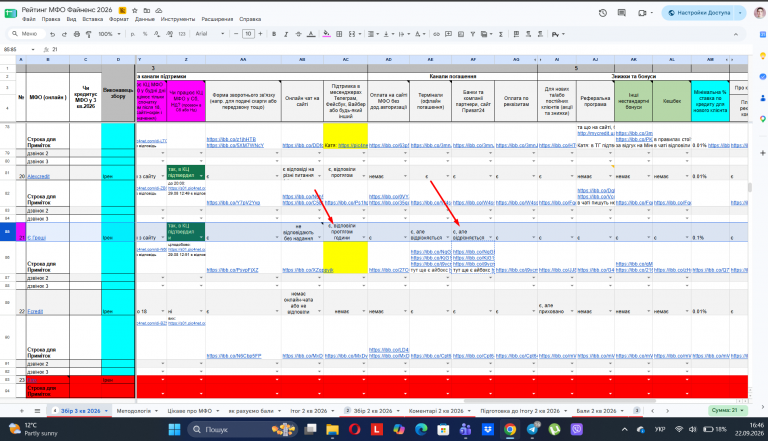Click the font size input box

pyautogui.click(x=248, y=34)
